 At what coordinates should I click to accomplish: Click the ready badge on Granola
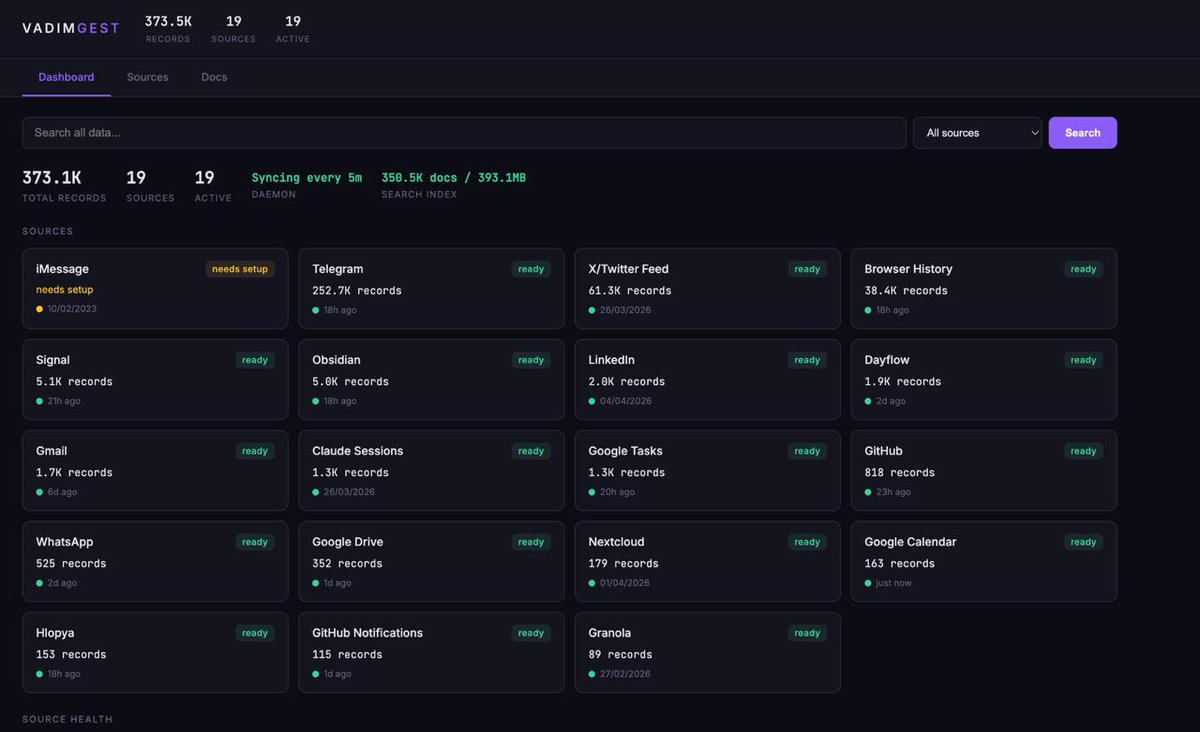point(807,633)
